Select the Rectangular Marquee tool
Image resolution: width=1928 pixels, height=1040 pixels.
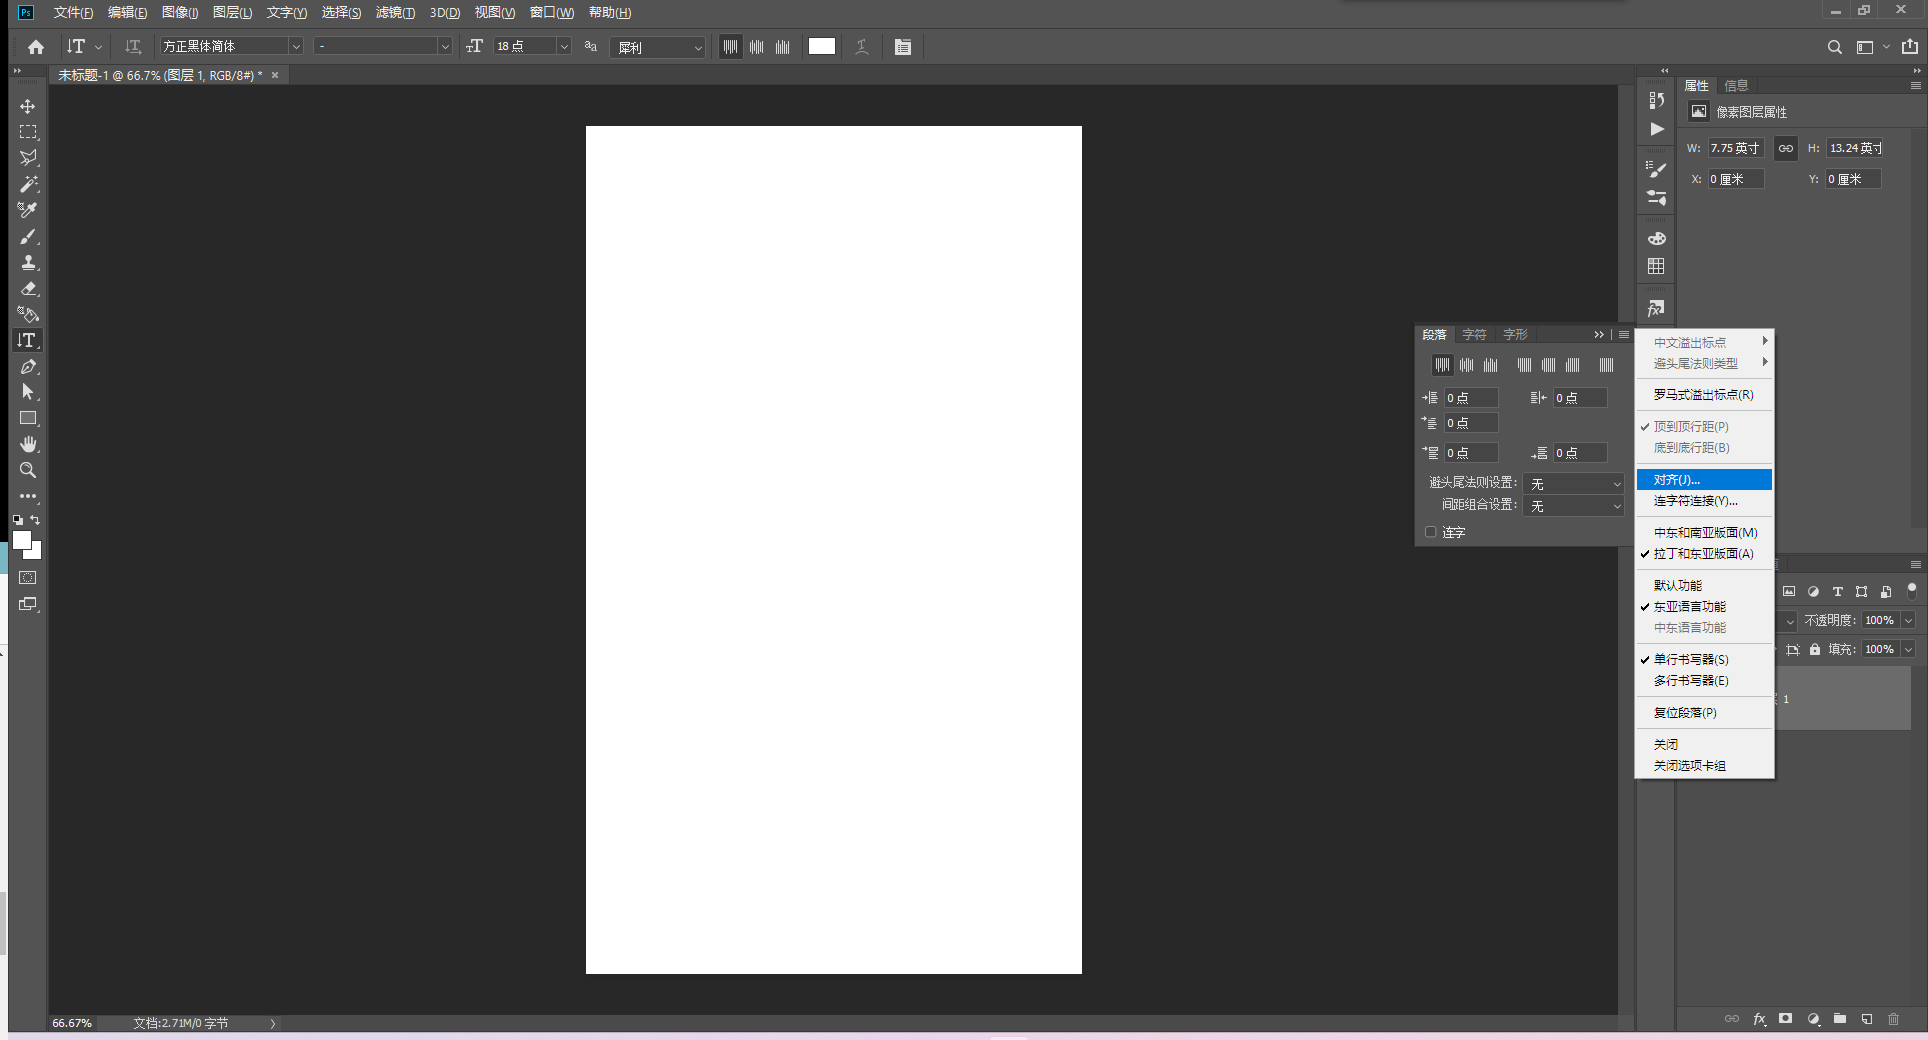[x=28, y=132]
